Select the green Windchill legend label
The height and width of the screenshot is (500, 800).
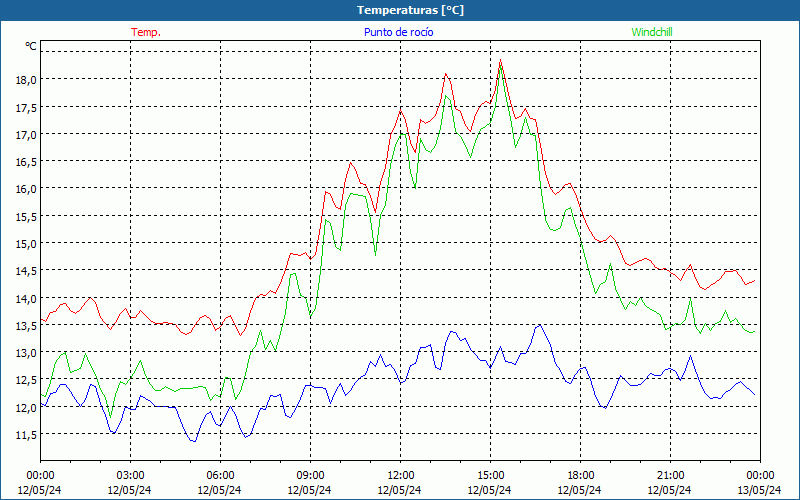coord(652,32)
